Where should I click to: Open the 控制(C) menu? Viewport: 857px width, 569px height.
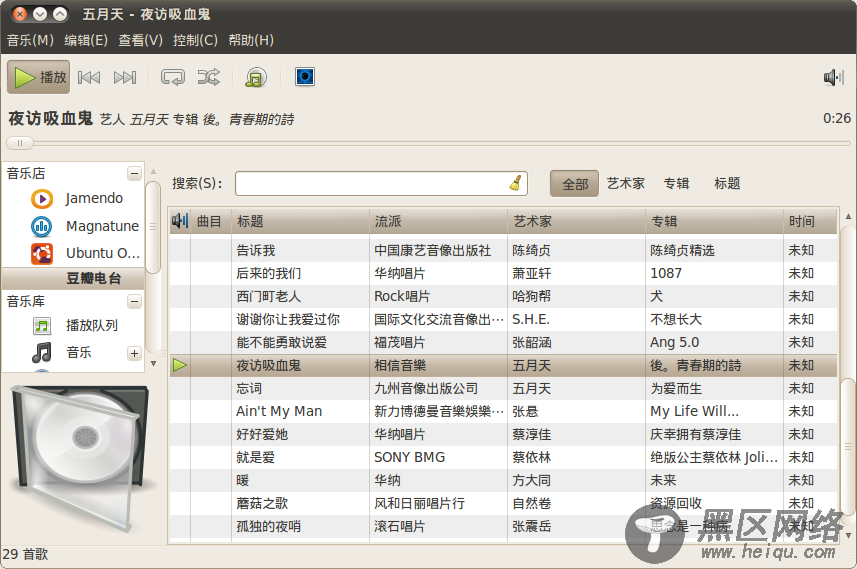tap(195, 40)
